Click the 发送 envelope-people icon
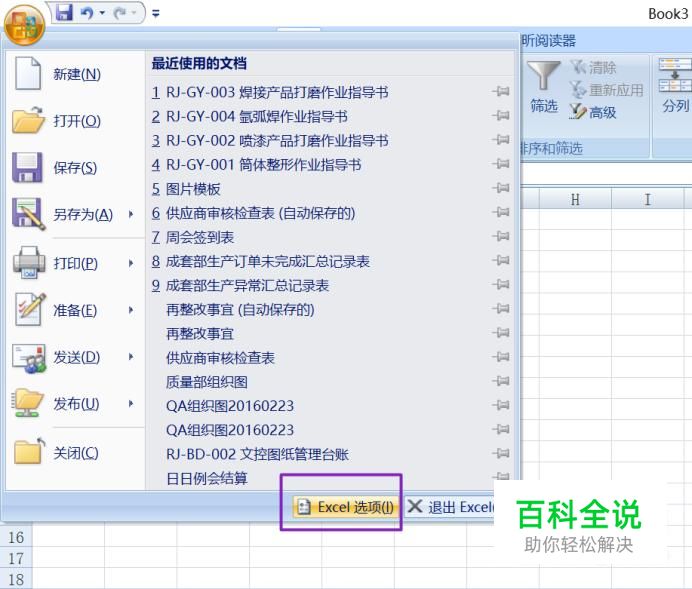692x589 pixels. 29,358
